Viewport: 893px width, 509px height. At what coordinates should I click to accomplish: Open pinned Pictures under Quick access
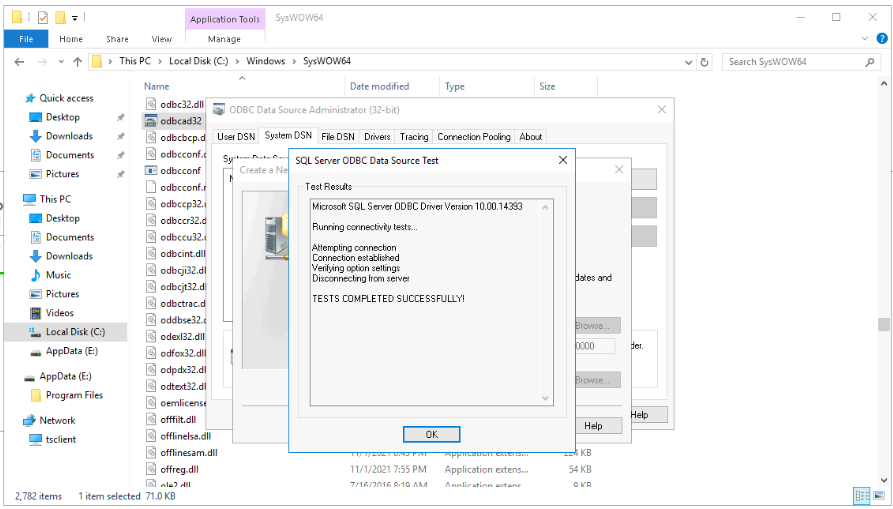pos(62,174)
